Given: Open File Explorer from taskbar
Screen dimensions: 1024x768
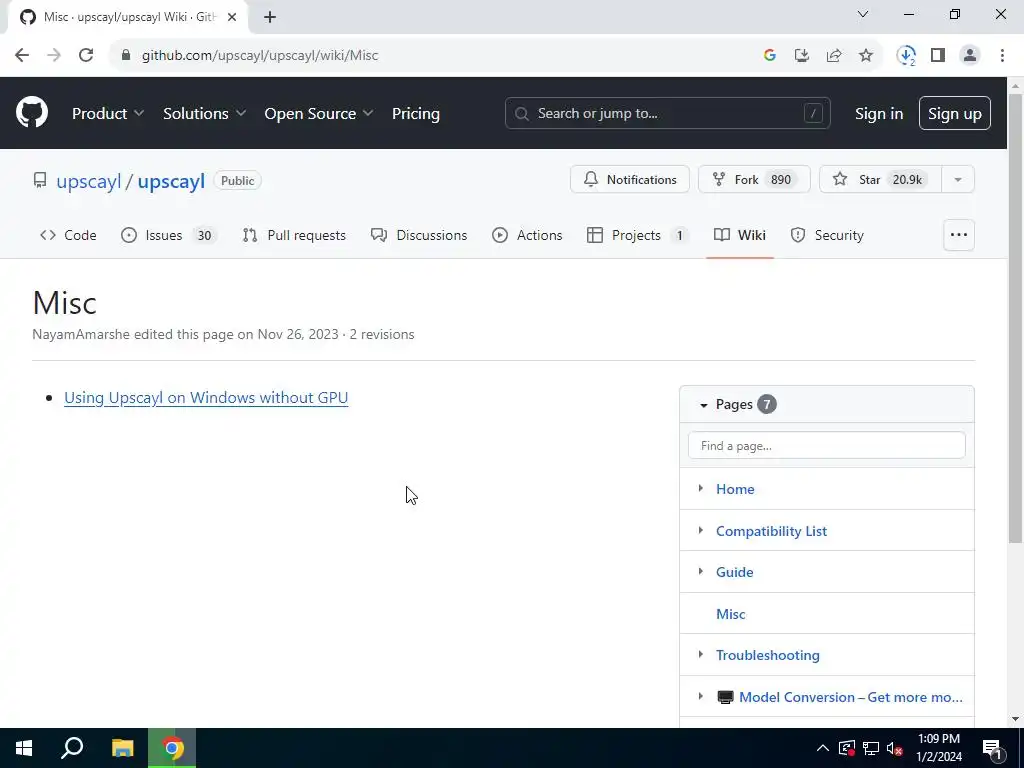Looking at the screenshot, I should (122, 748).
